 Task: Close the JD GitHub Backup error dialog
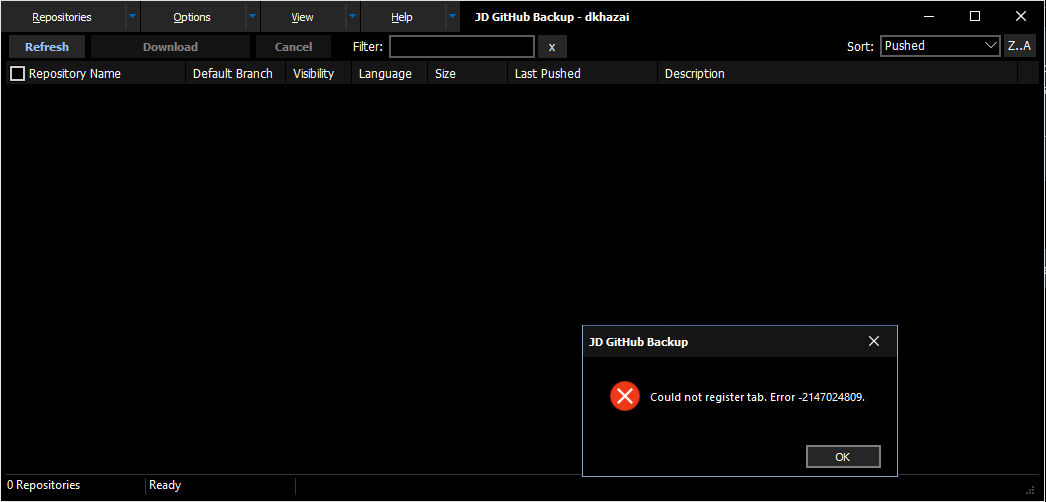pyautogui.click(x=874, y=341)
